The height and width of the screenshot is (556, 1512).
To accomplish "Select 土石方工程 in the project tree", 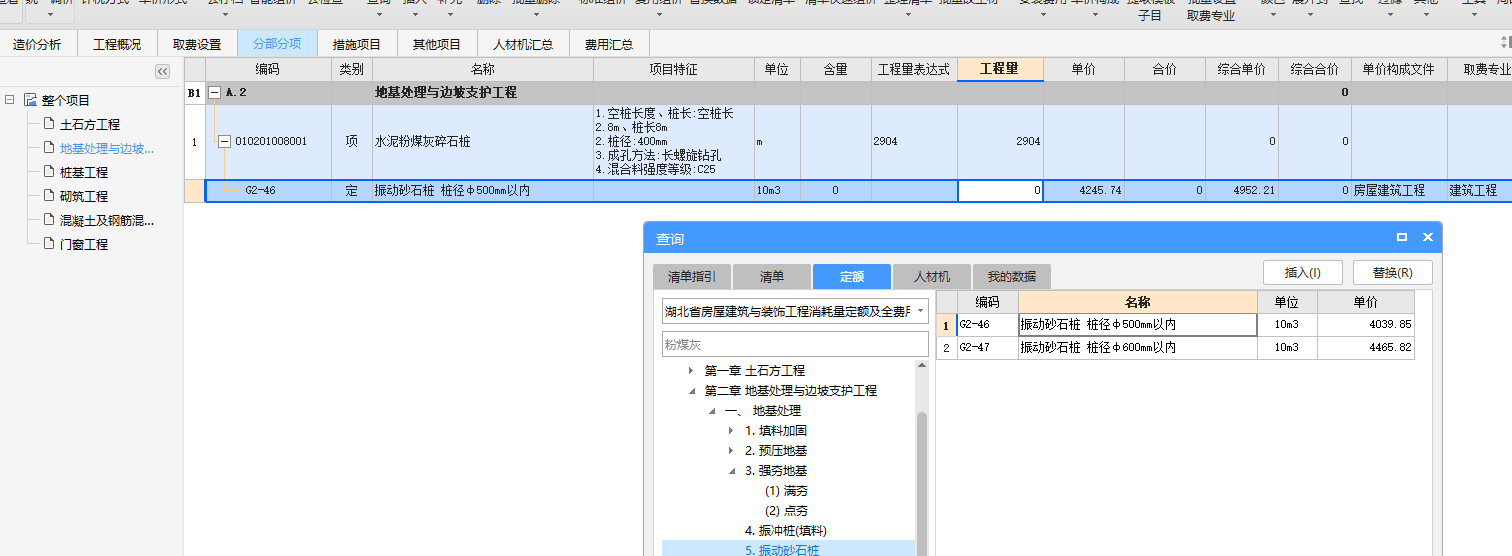I will 90,125.
